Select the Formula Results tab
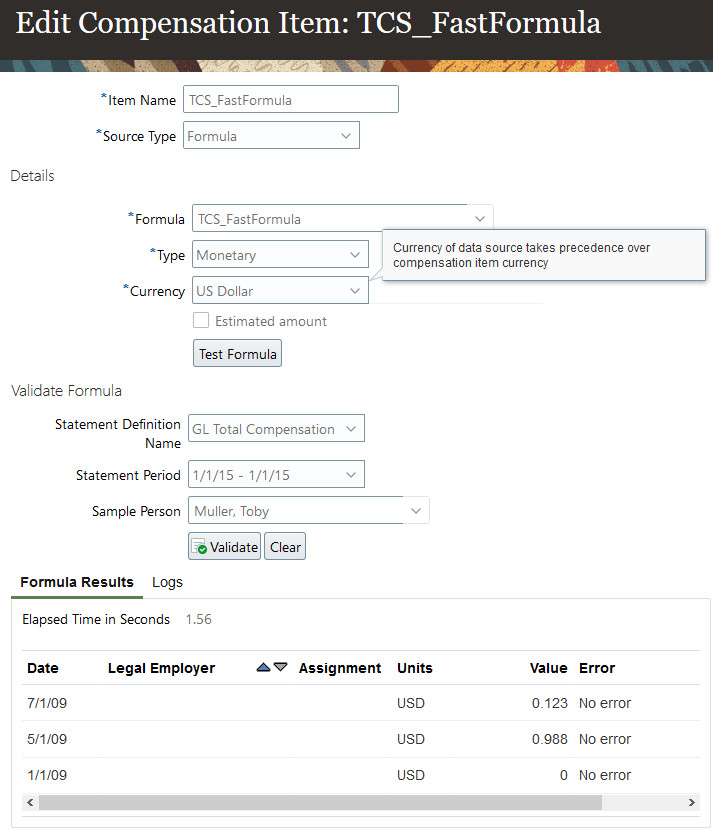The image size is (713, 830). pos(77,582)
